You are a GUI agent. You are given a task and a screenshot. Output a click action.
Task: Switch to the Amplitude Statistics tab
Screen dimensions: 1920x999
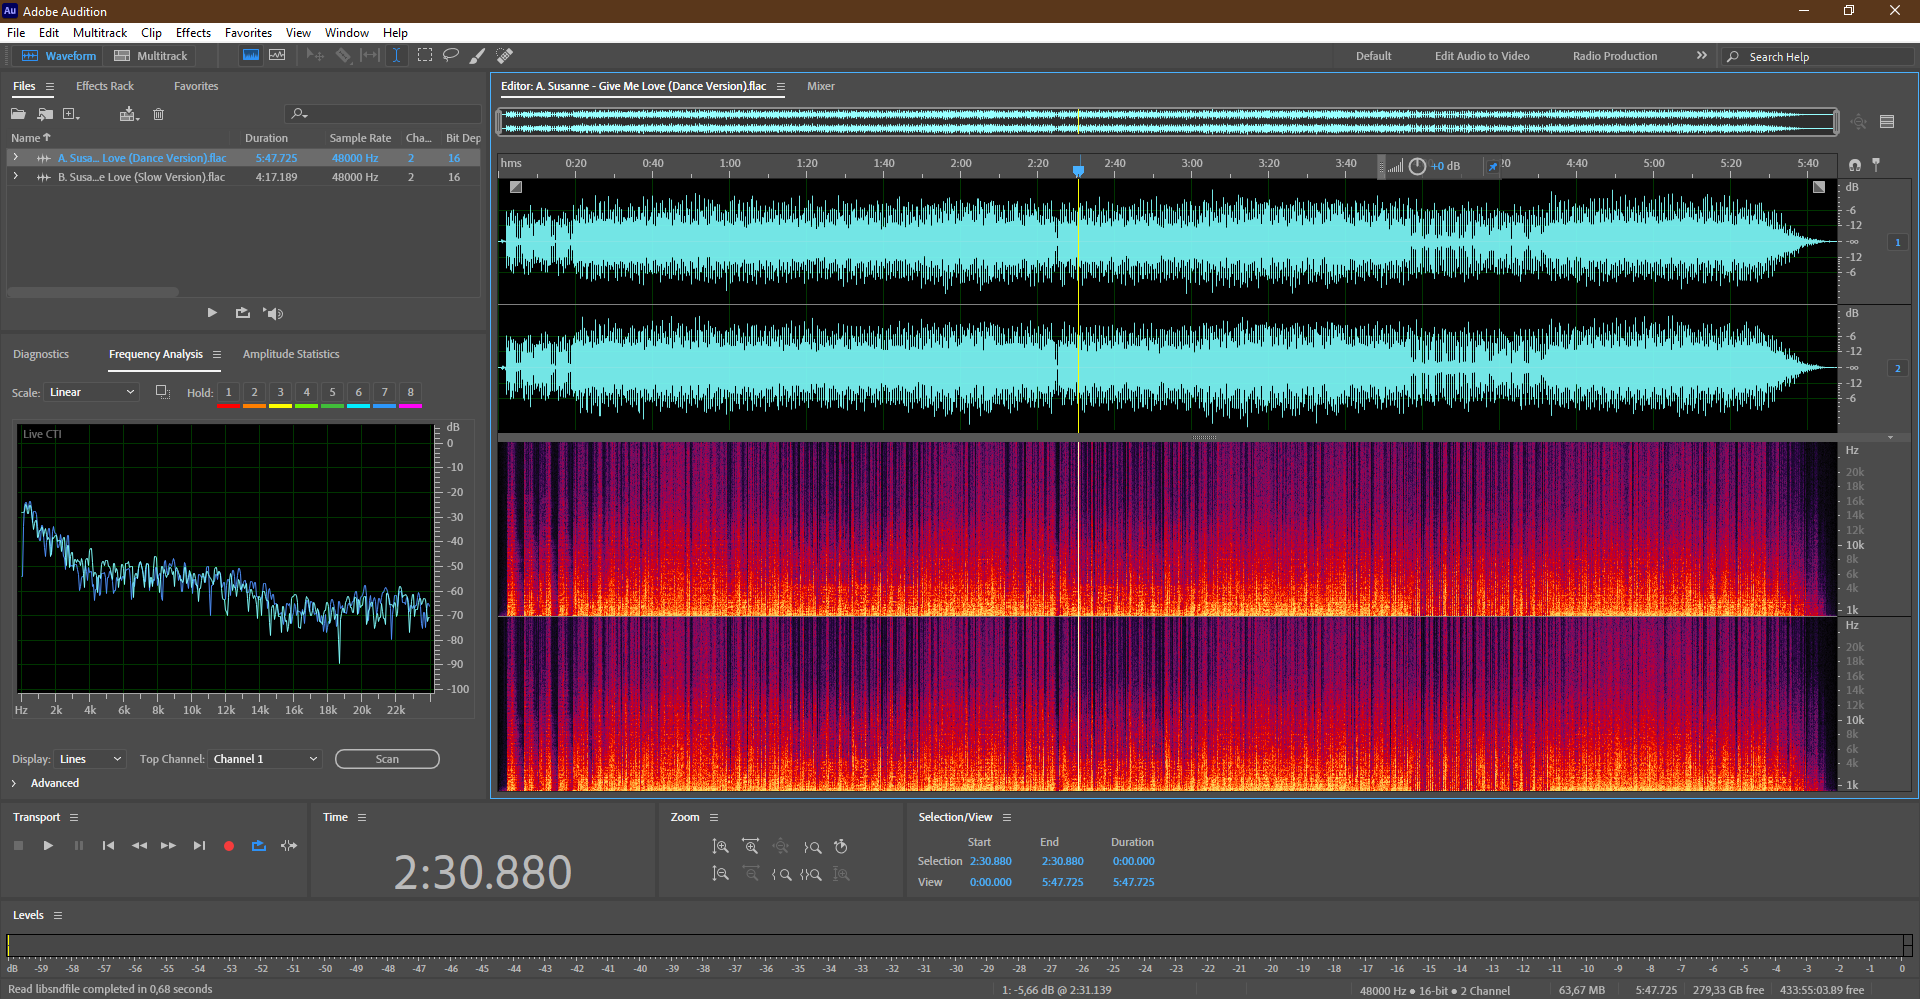[291, 354]
